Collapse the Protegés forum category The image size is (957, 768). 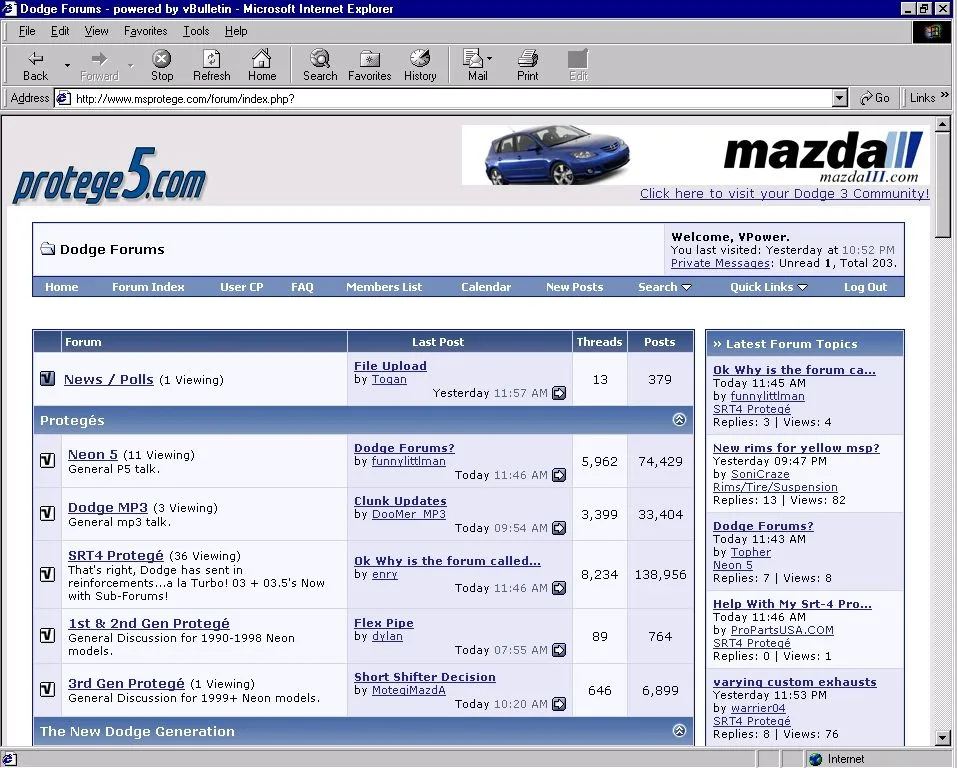680,420
